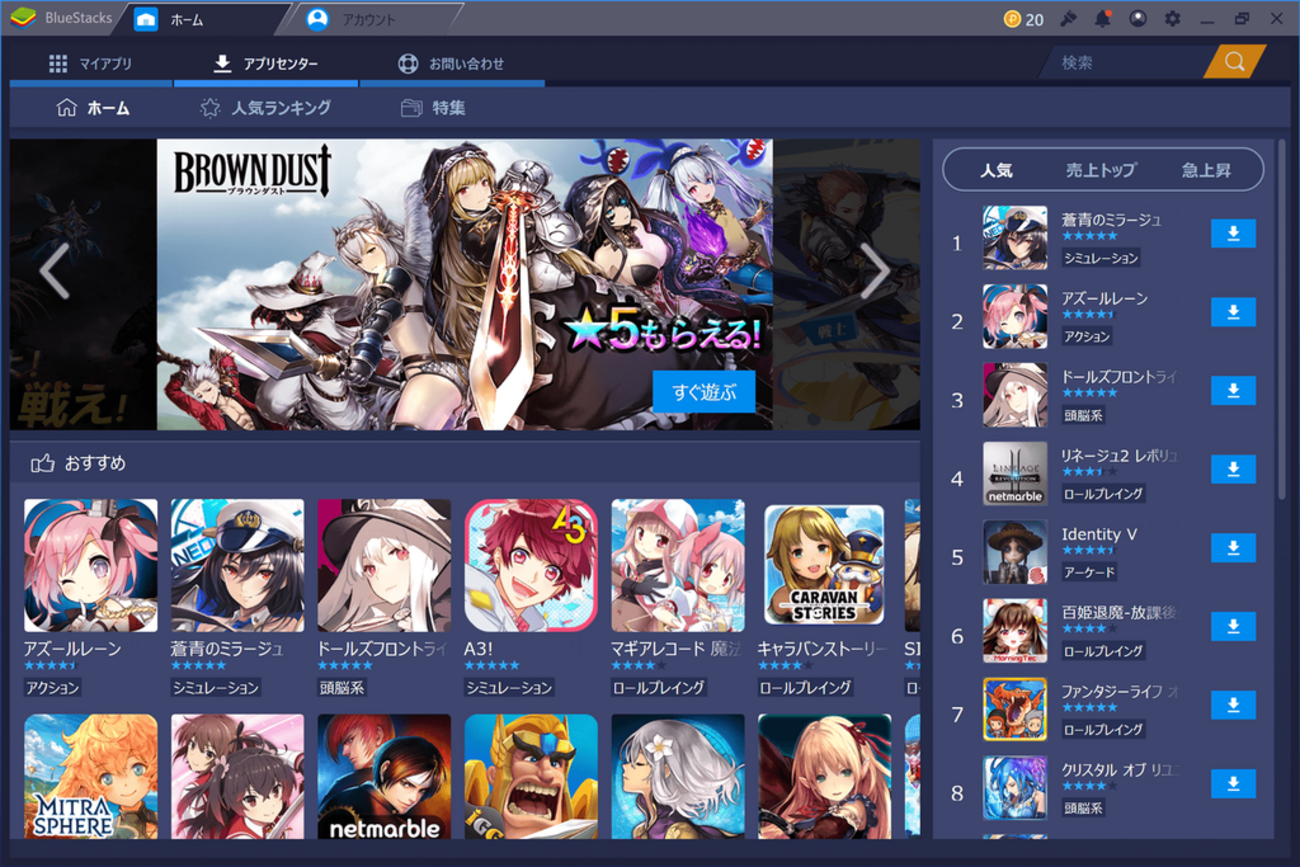Click the Brown Dust banner image
Screen dimensions: 1300x867
(x=464, y=284)
